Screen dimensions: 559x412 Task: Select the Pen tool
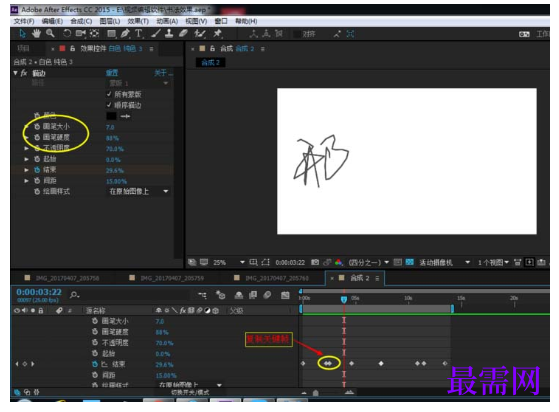point(125,34)
